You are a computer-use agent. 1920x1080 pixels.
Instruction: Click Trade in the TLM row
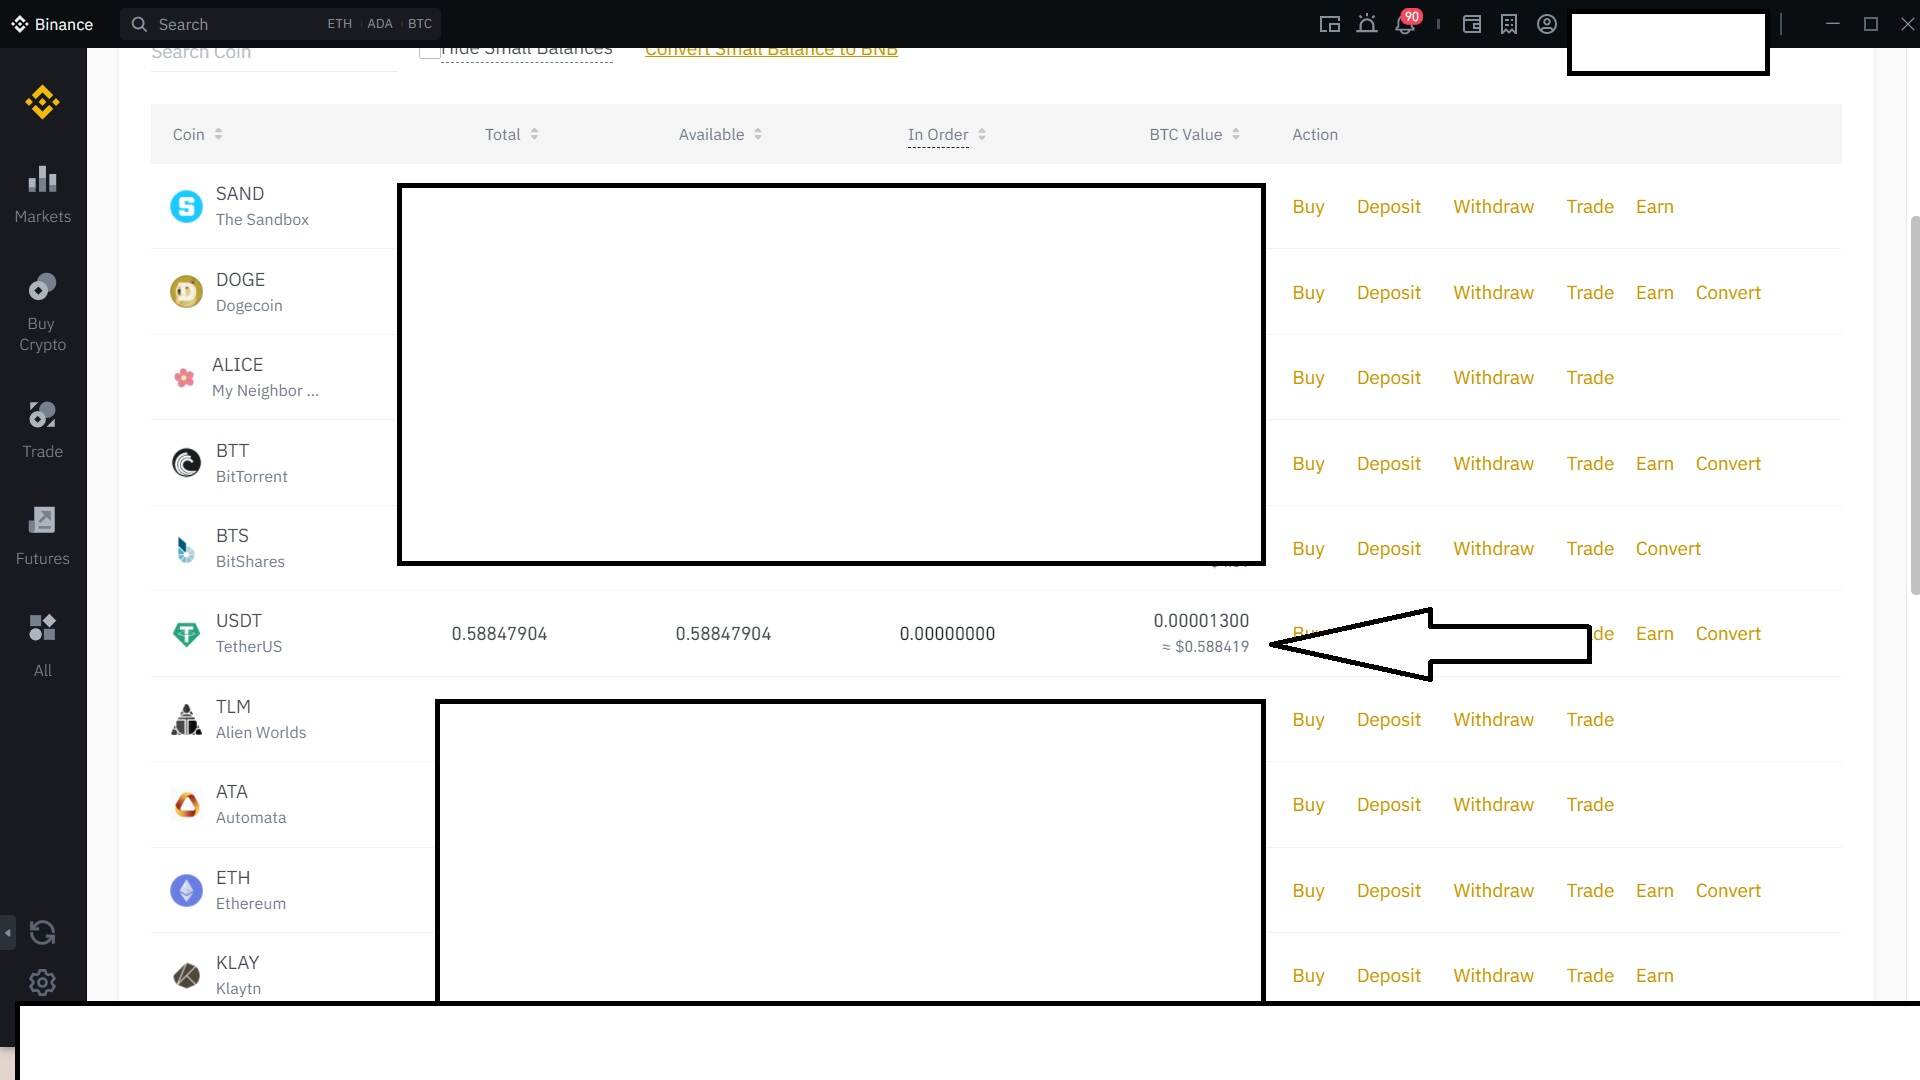[x=1590, y=720]
